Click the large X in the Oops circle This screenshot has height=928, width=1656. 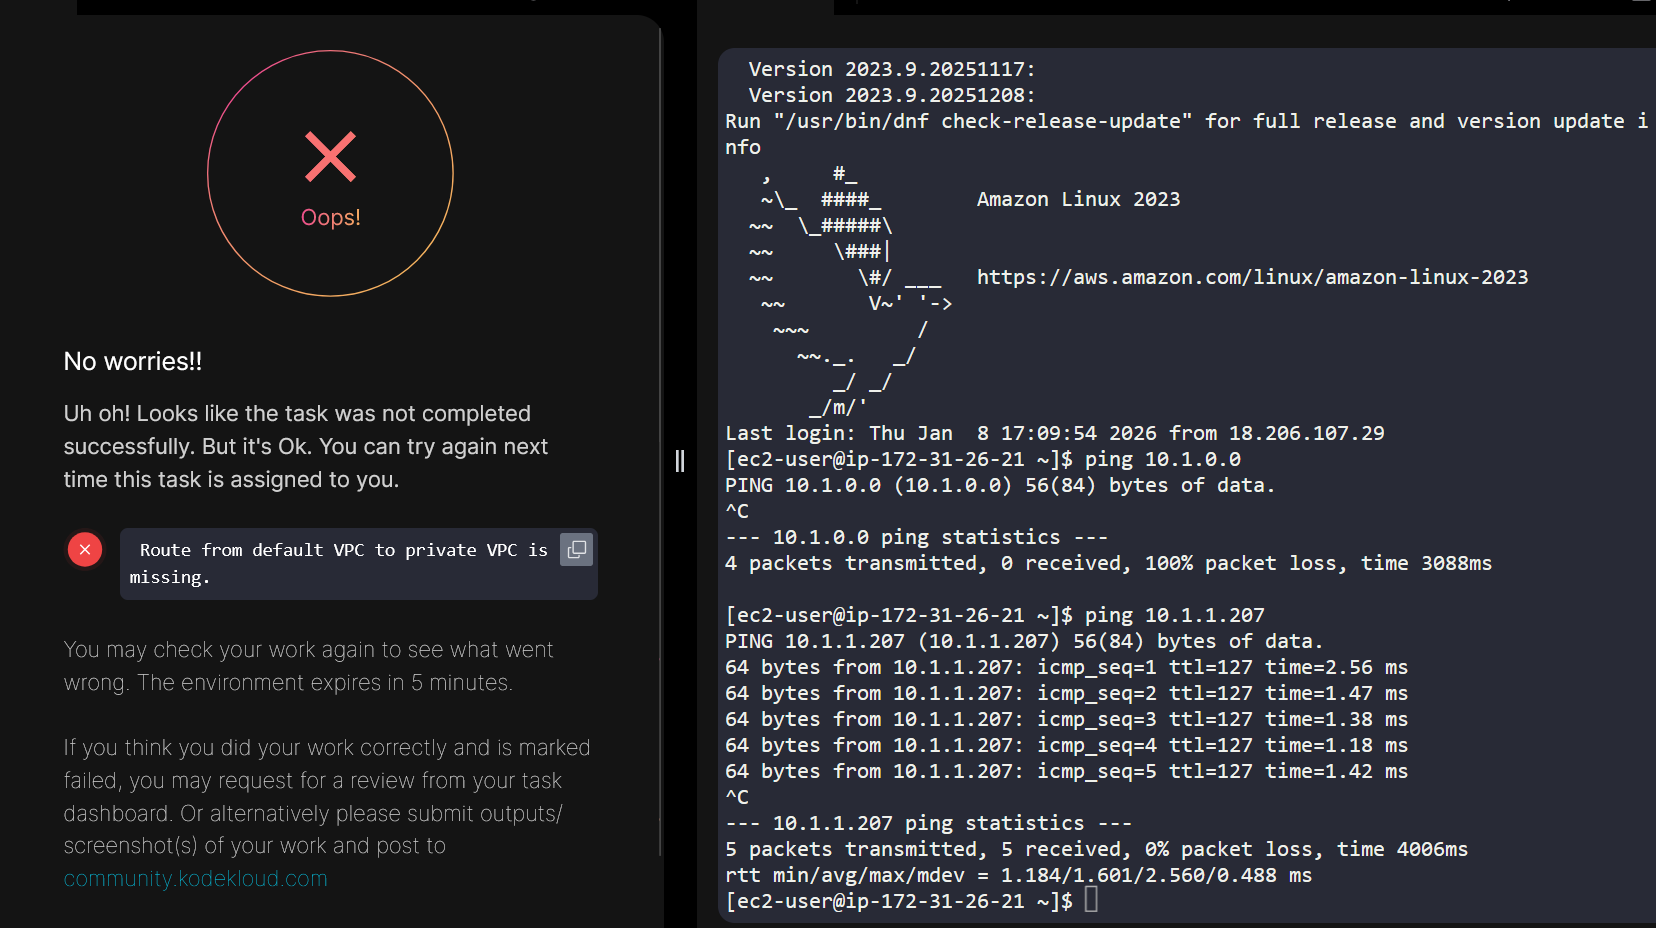[x=330, y=157]
